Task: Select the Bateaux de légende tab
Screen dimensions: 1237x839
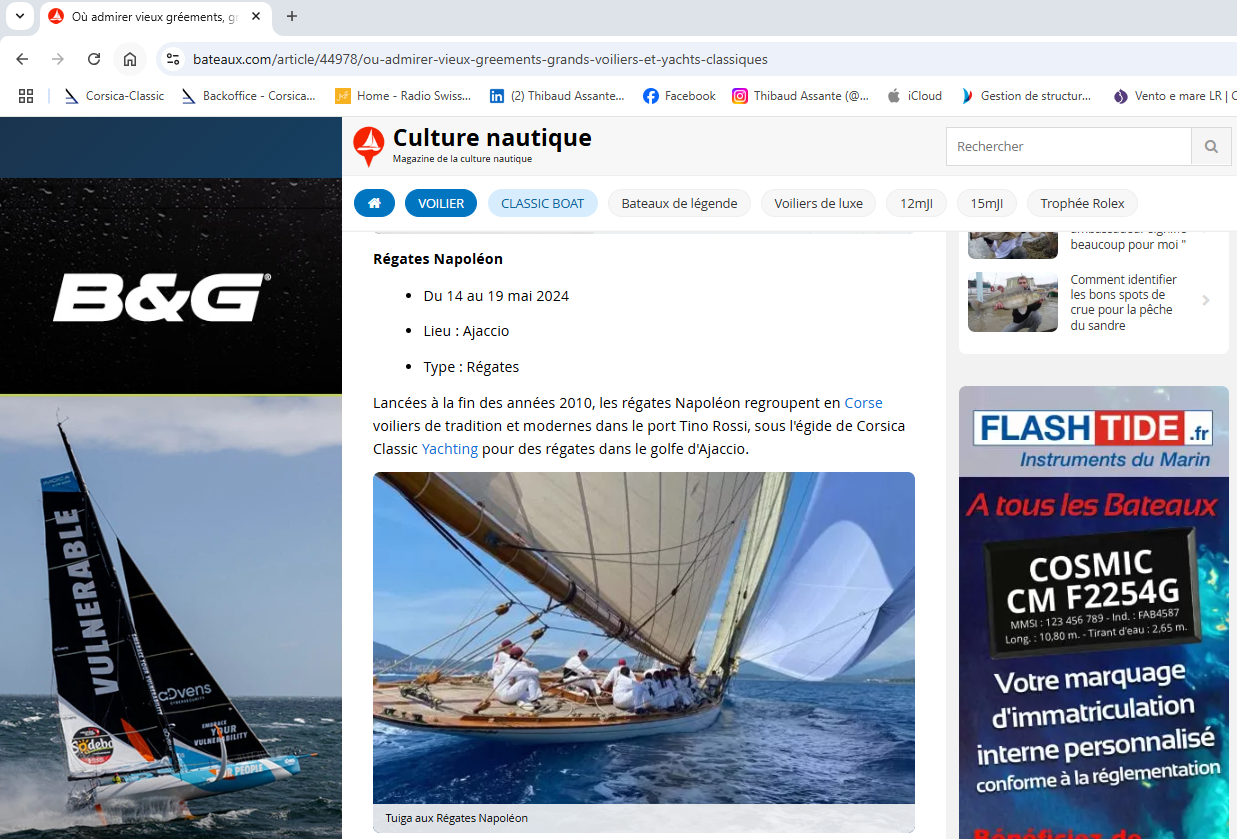Action: [x=679, y=203]
